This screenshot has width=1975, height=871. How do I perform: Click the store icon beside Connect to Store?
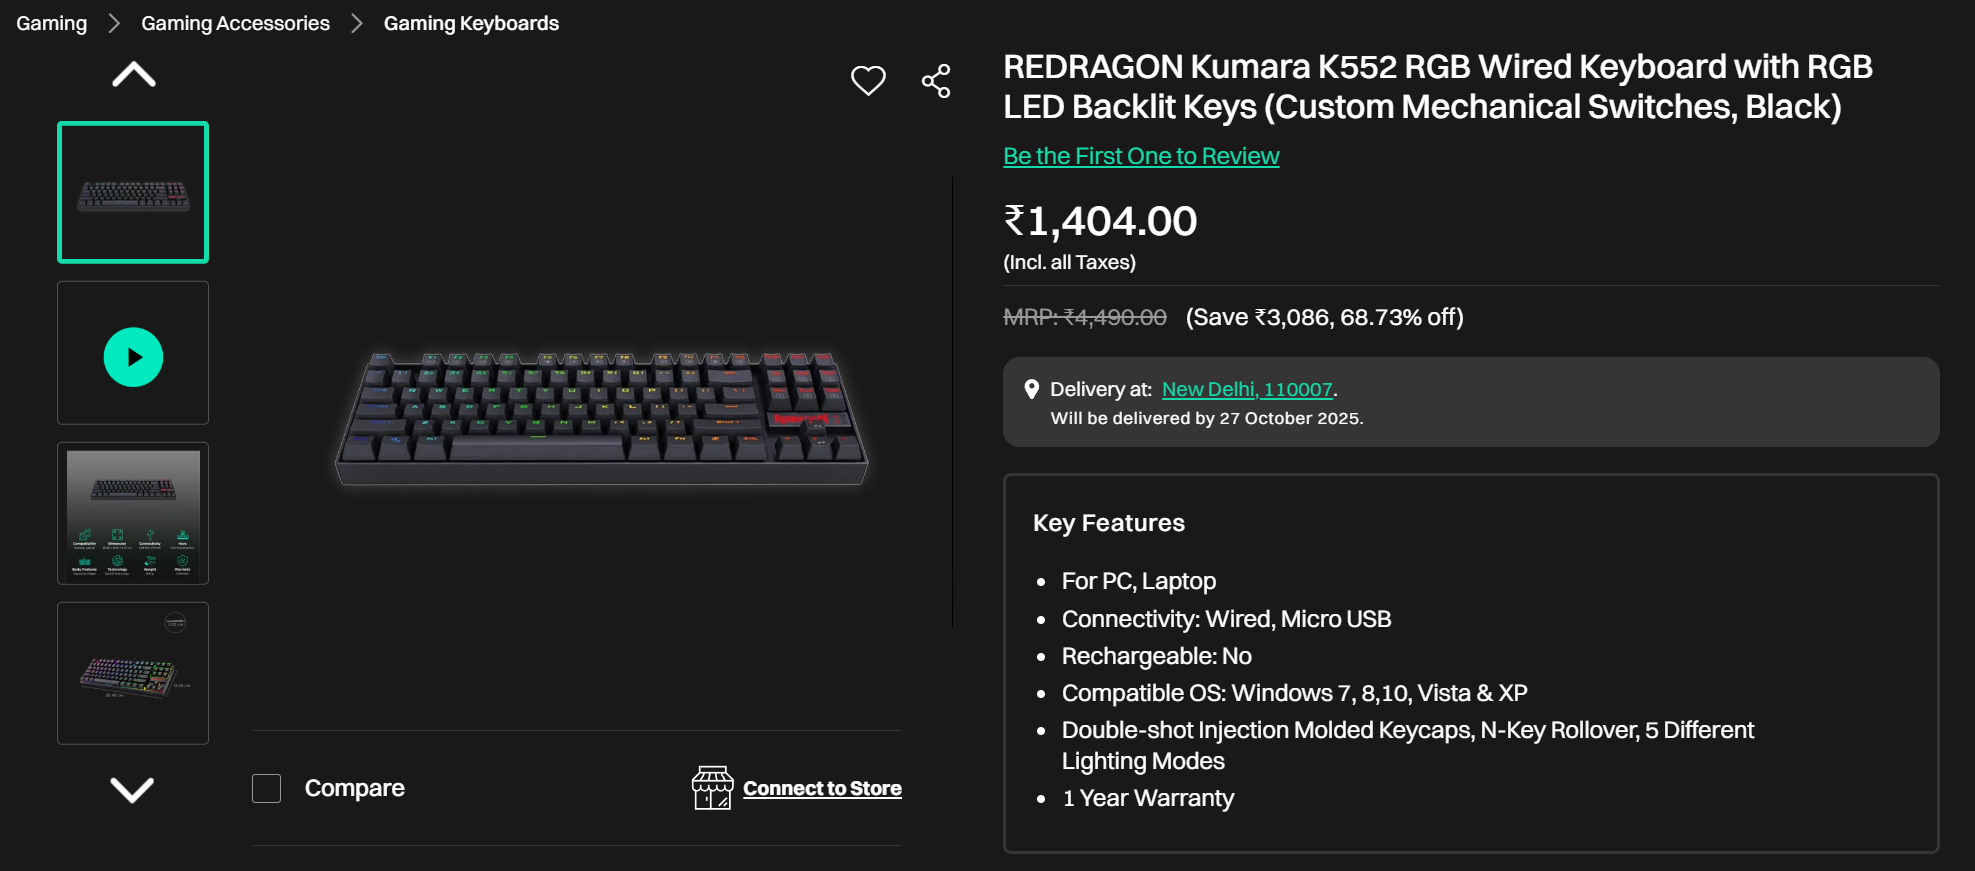point(712,788)
